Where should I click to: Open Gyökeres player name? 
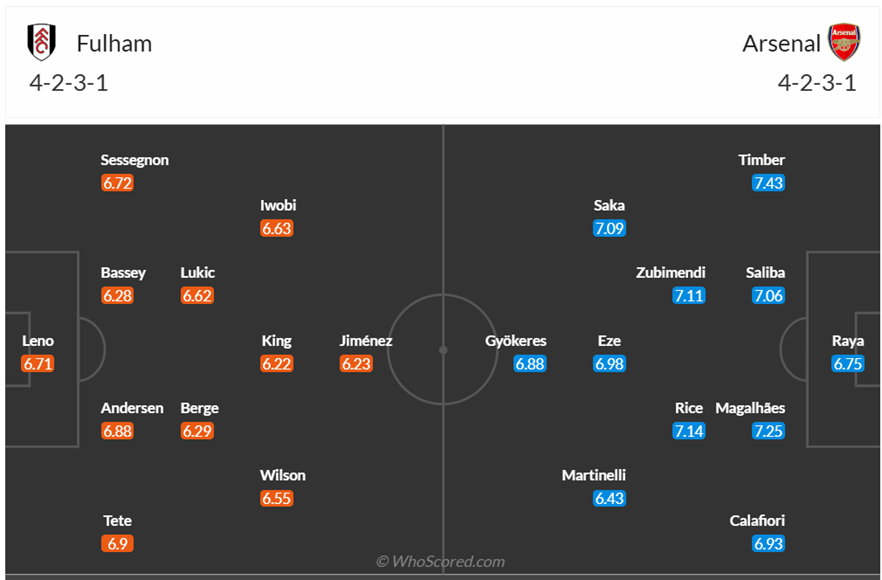pyautogui.click(x=516, y=341)
